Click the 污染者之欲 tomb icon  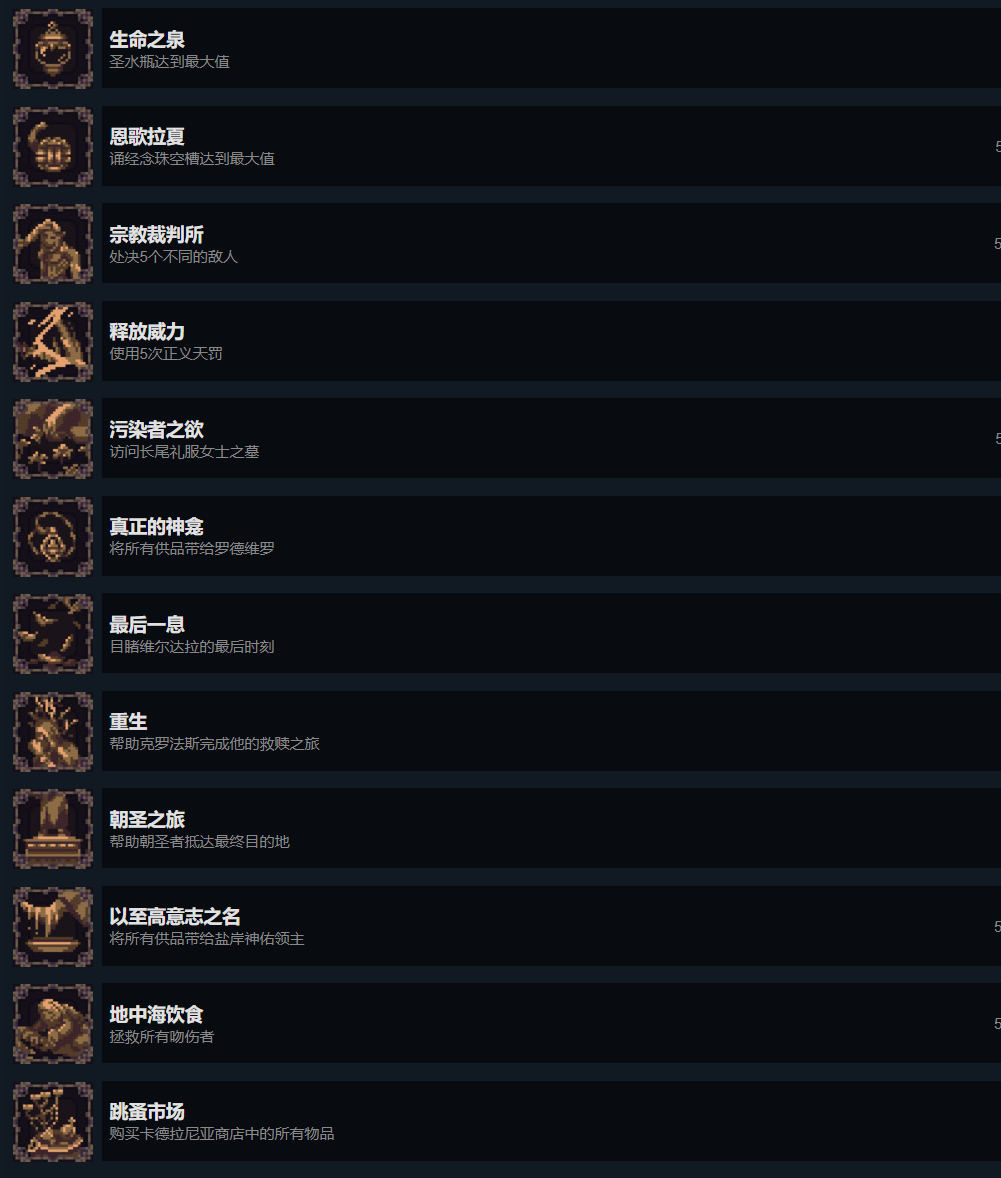click(53, 439)
